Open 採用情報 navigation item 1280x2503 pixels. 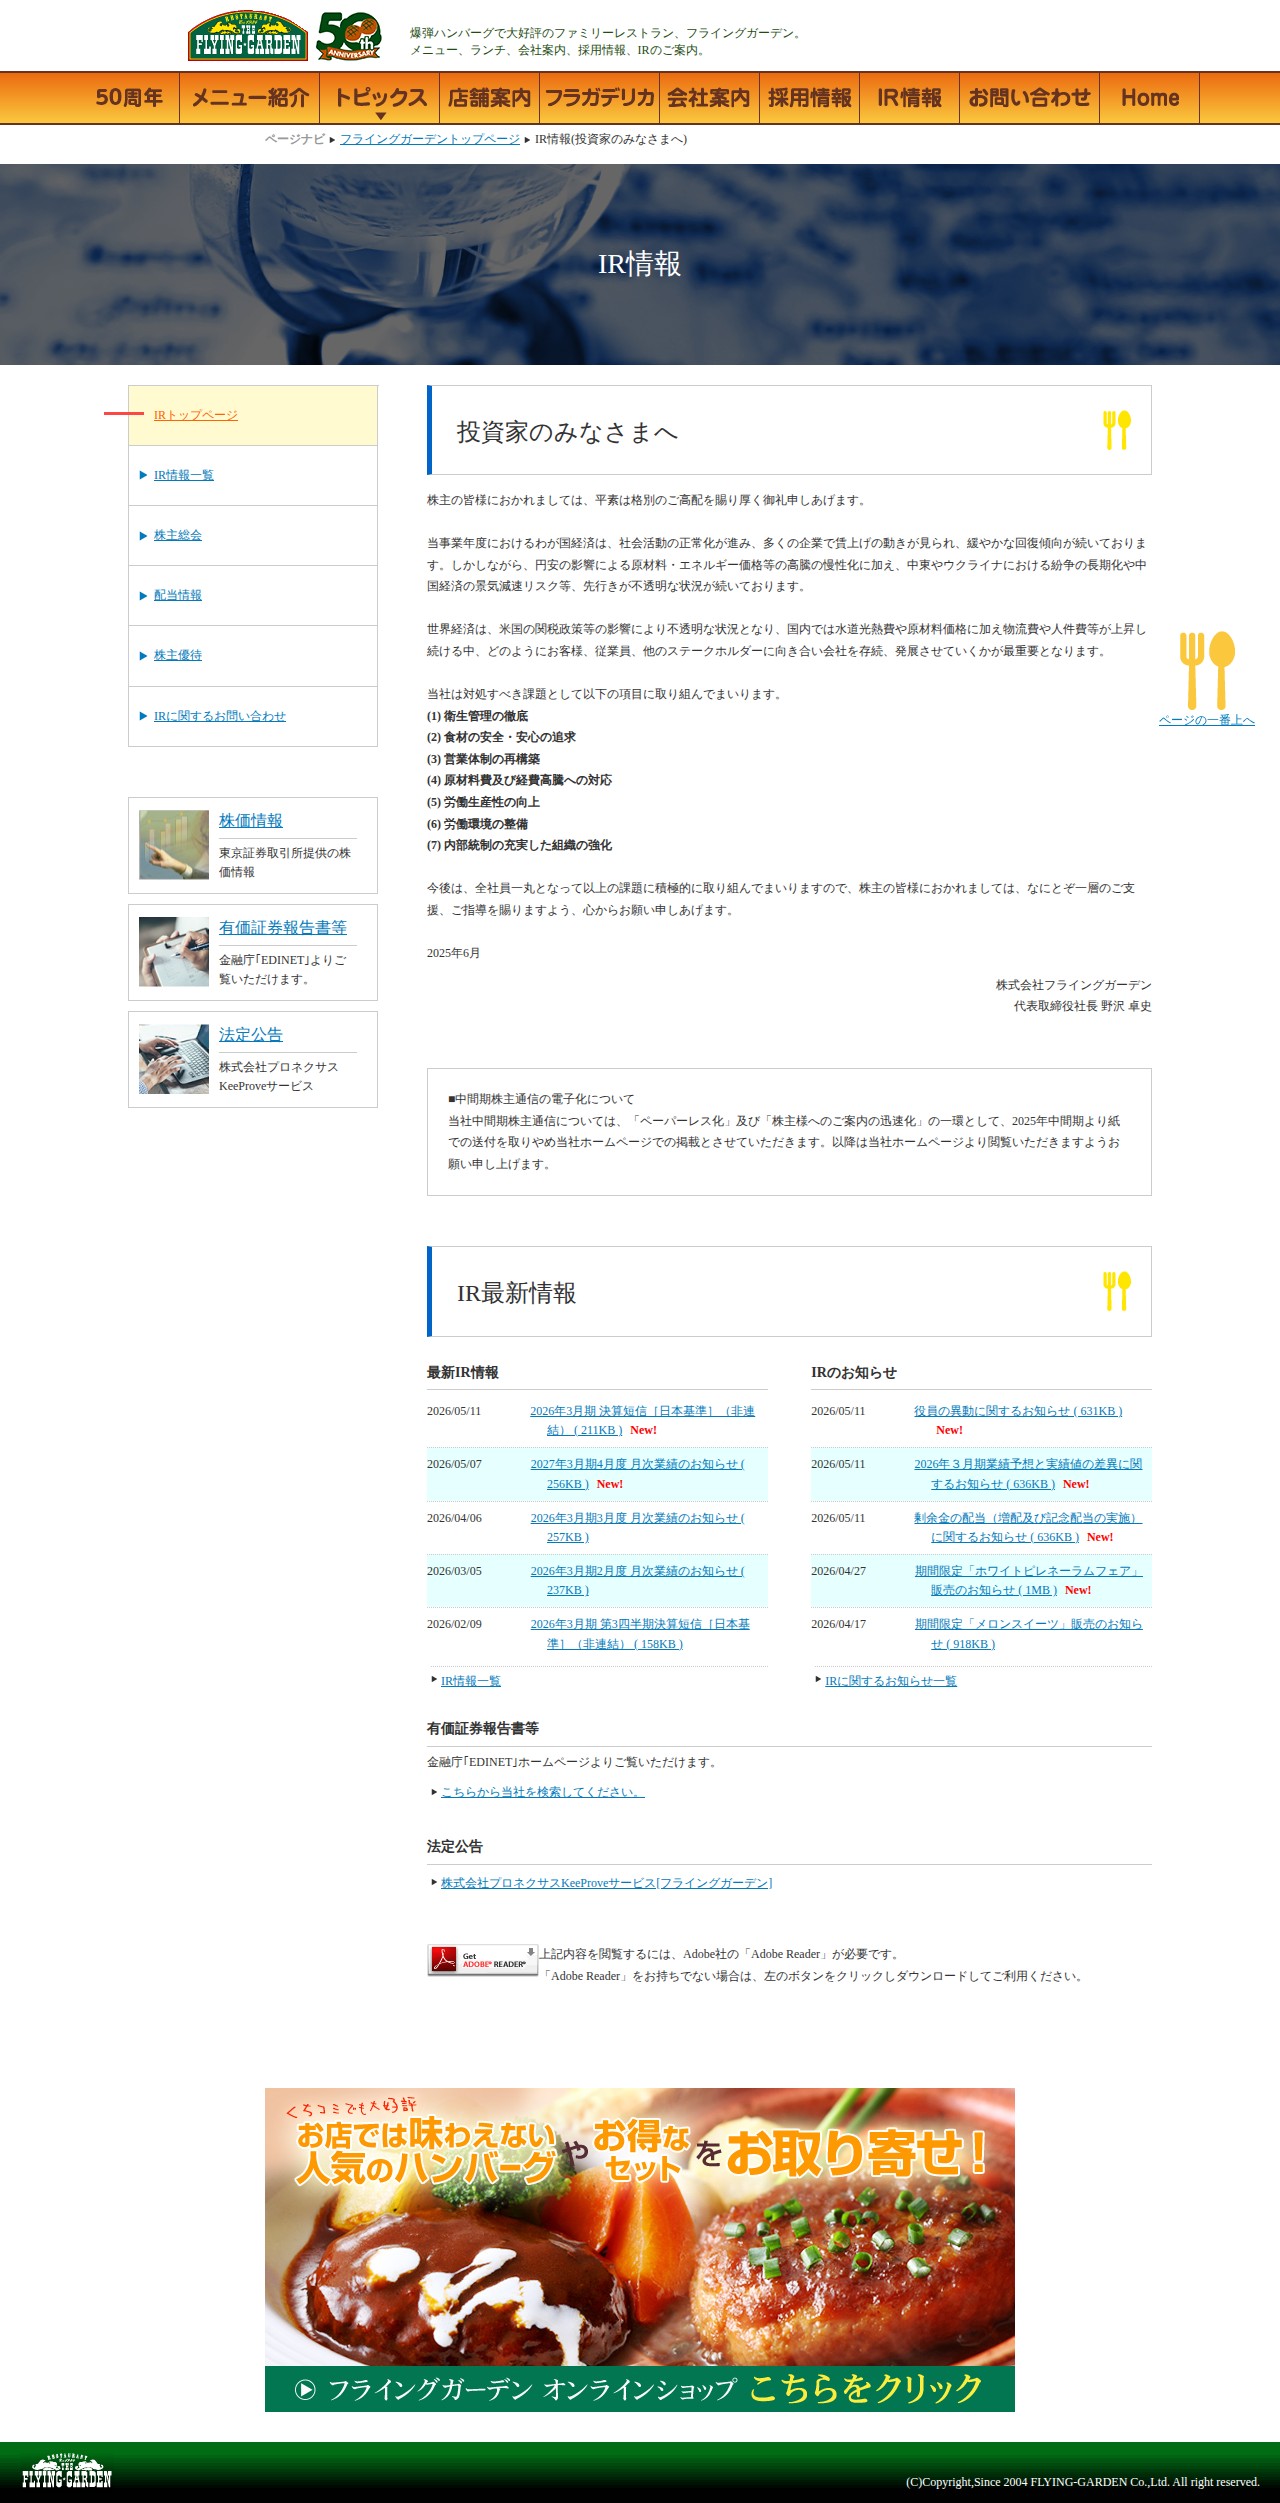[x=810, y=98]
